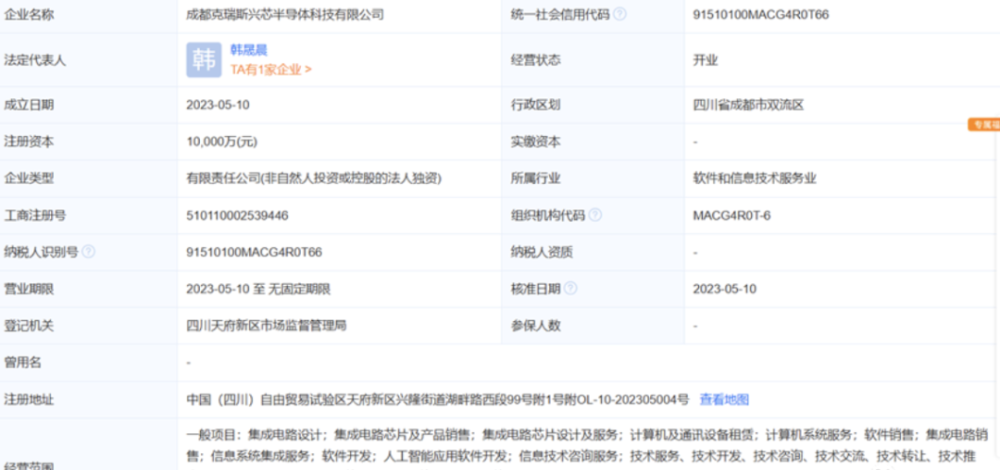Select registration authority 四川天府新区市场监督管理局
Screen dimensions: 1000x470
(267, 326)
